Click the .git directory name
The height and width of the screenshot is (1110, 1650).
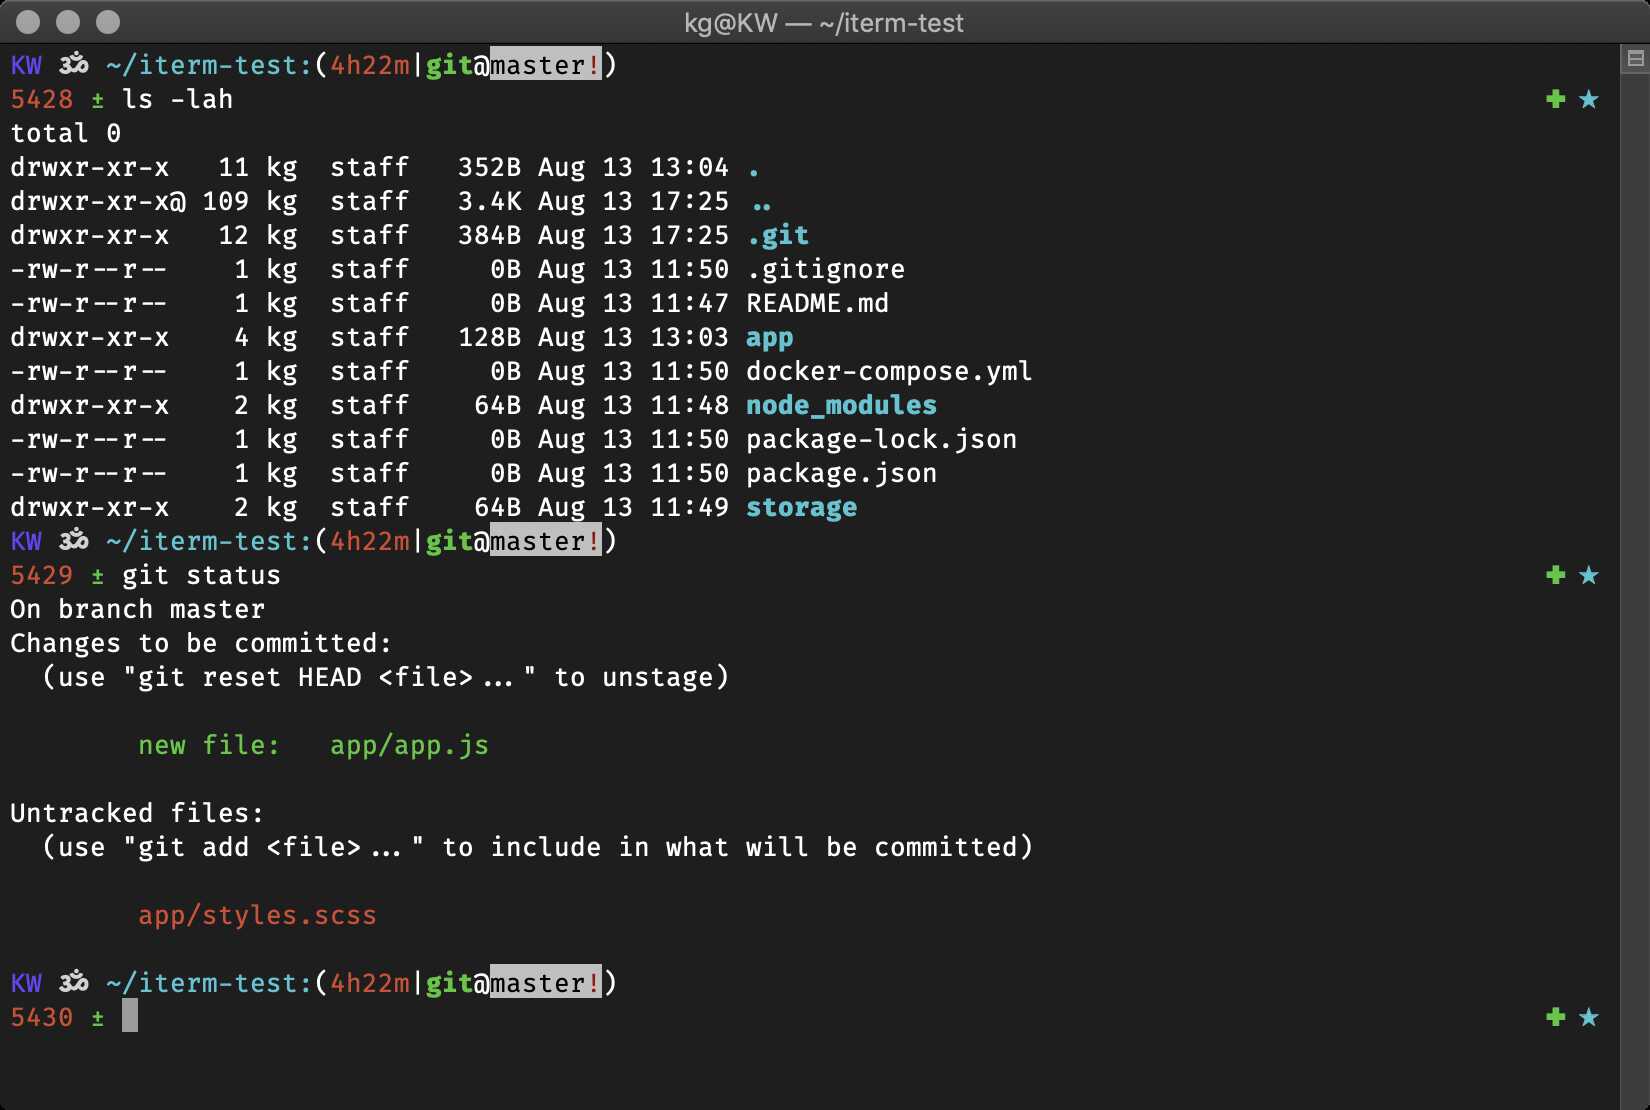(778, 235)
